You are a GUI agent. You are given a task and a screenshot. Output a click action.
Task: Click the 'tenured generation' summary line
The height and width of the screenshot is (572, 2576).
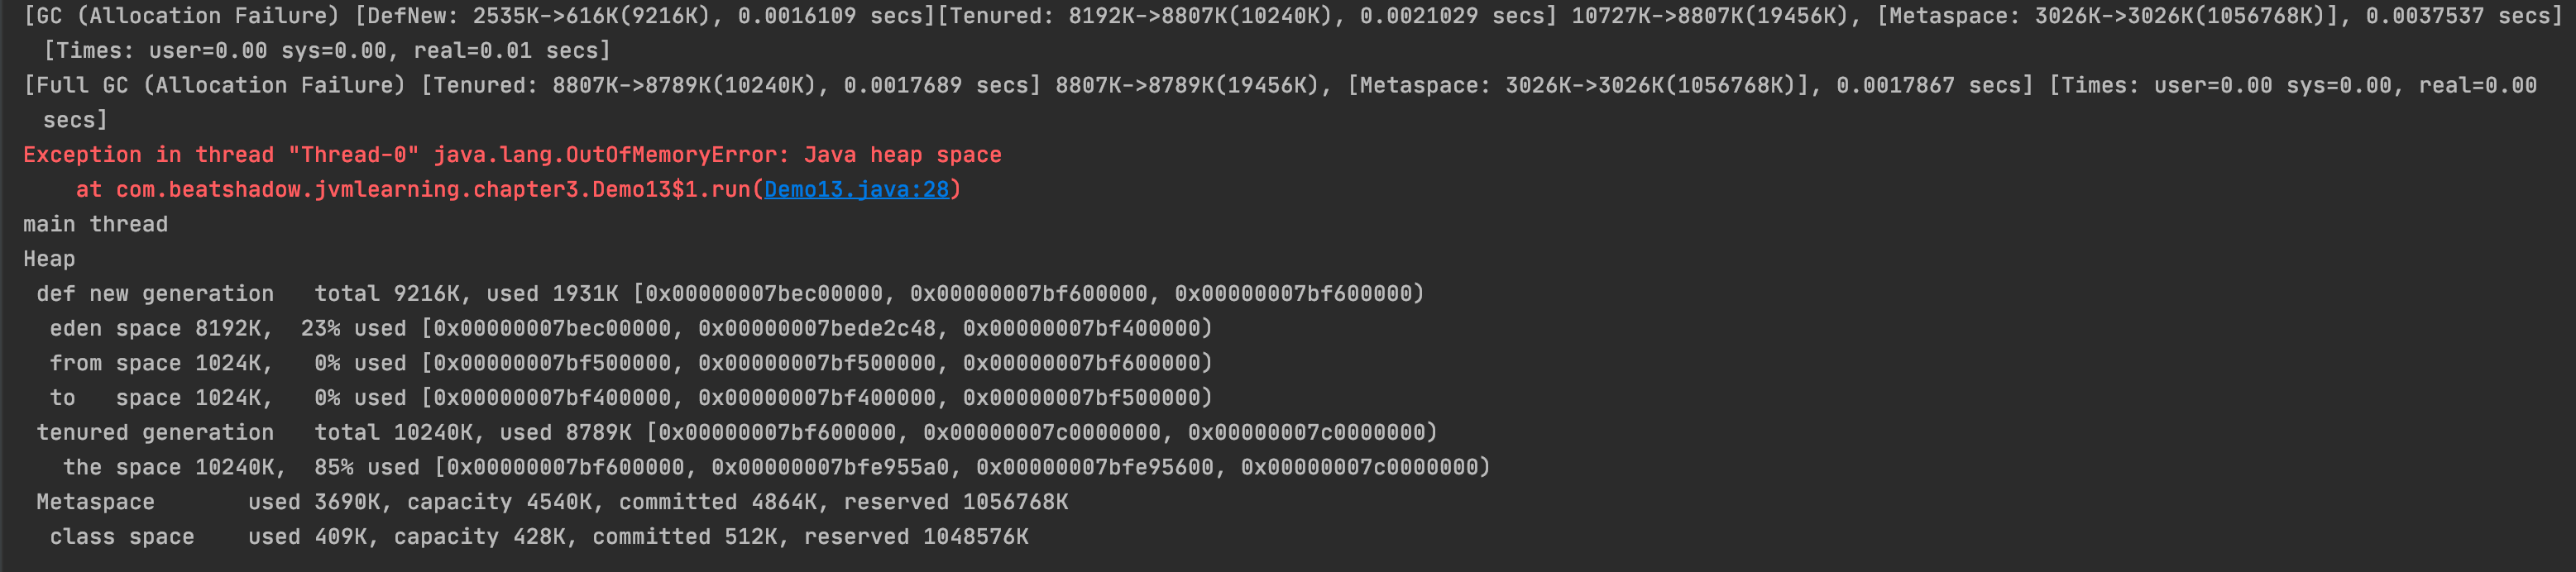pyautogui.click(x=155, y=432)
